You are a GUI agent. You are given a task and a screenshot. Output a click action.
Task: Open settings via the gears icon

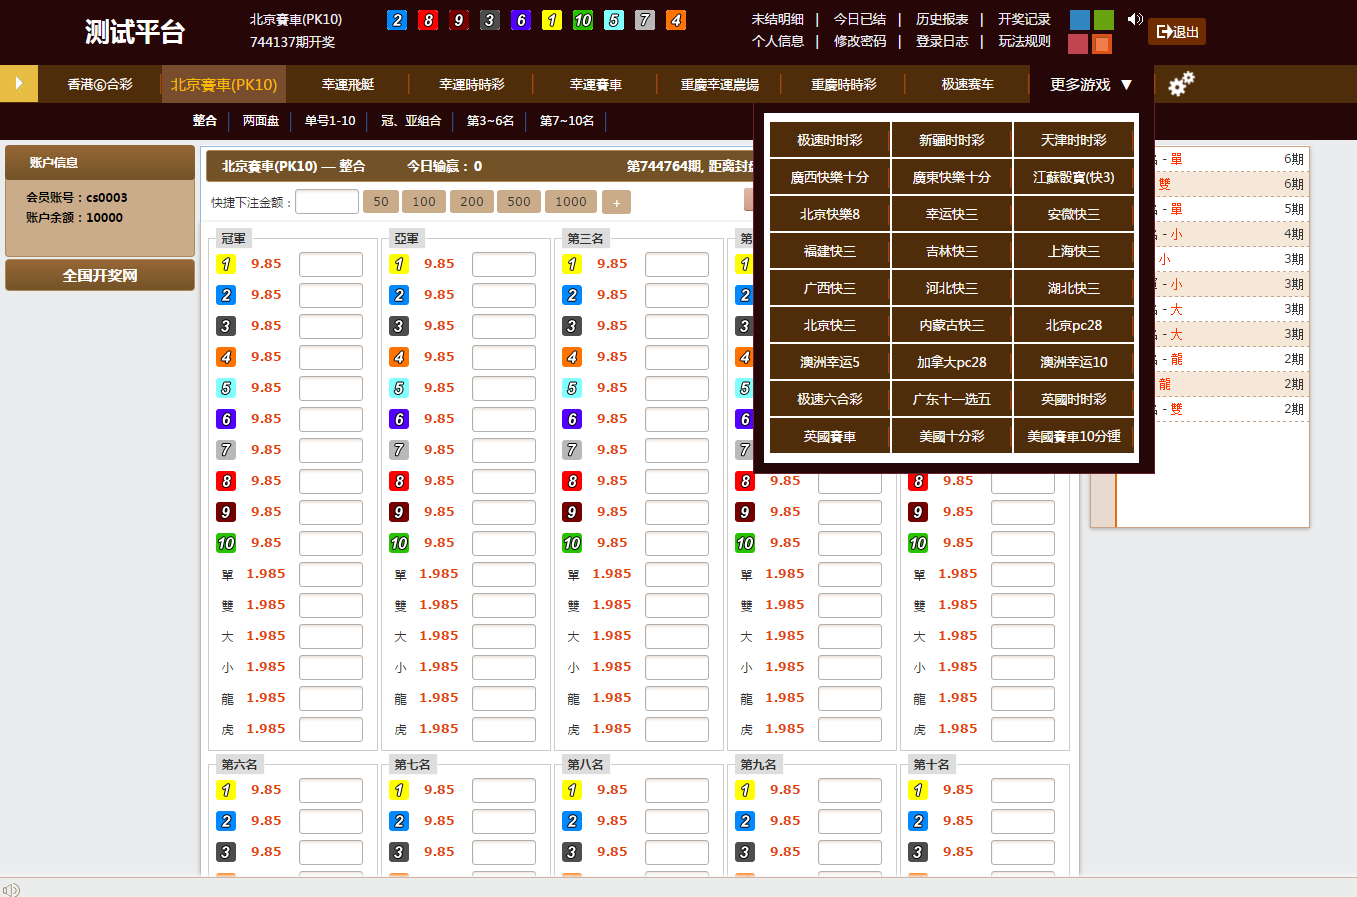[x=1181, y=84]
